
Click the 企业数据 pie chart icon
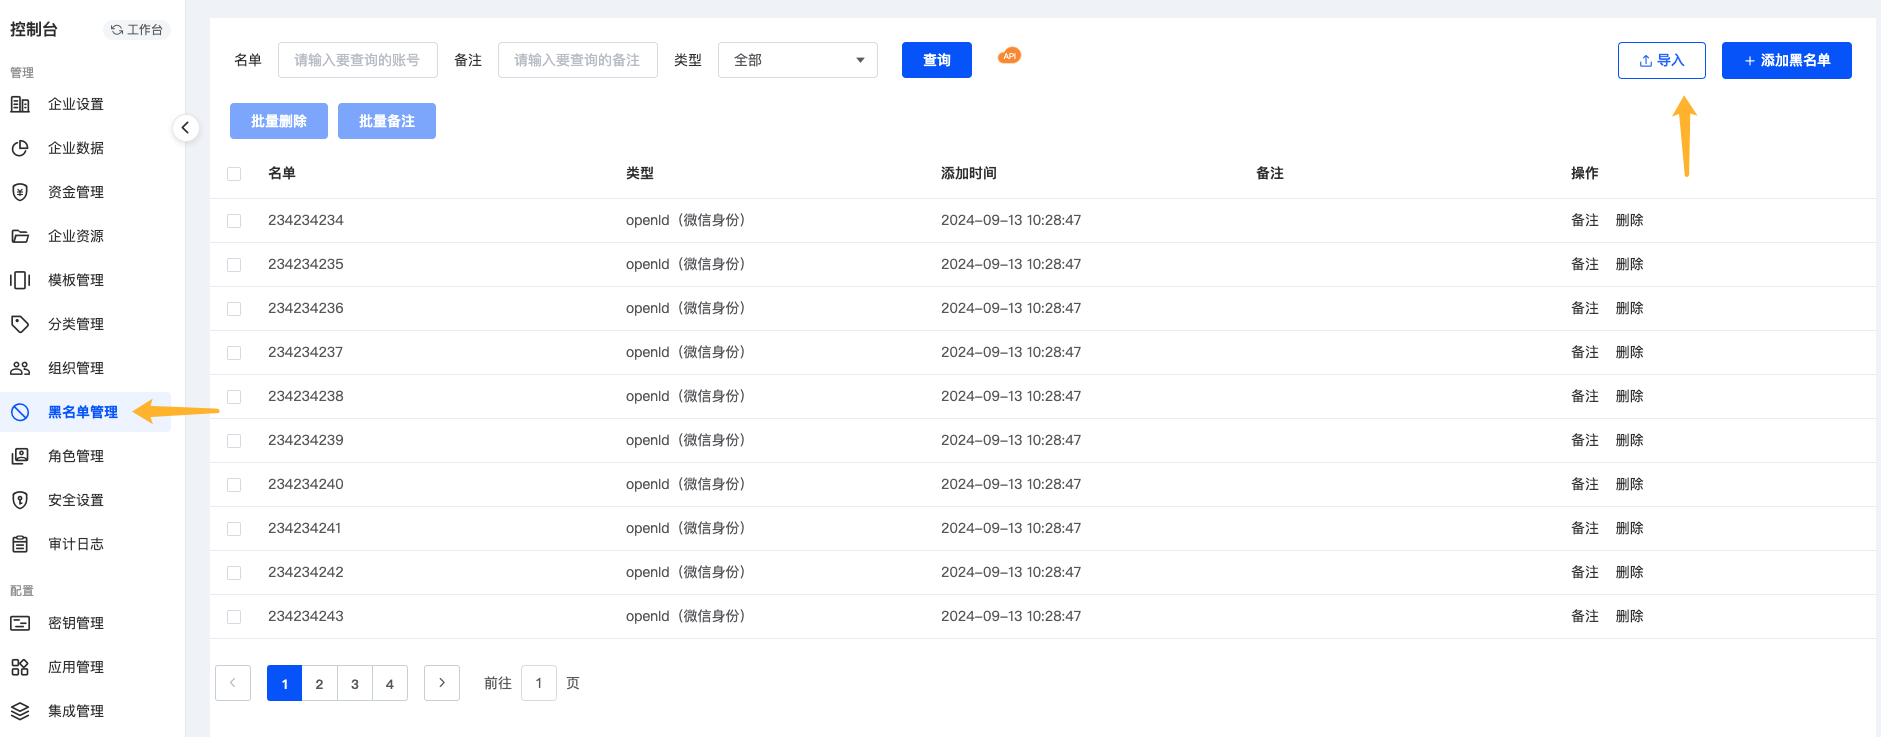click(20, 148)
